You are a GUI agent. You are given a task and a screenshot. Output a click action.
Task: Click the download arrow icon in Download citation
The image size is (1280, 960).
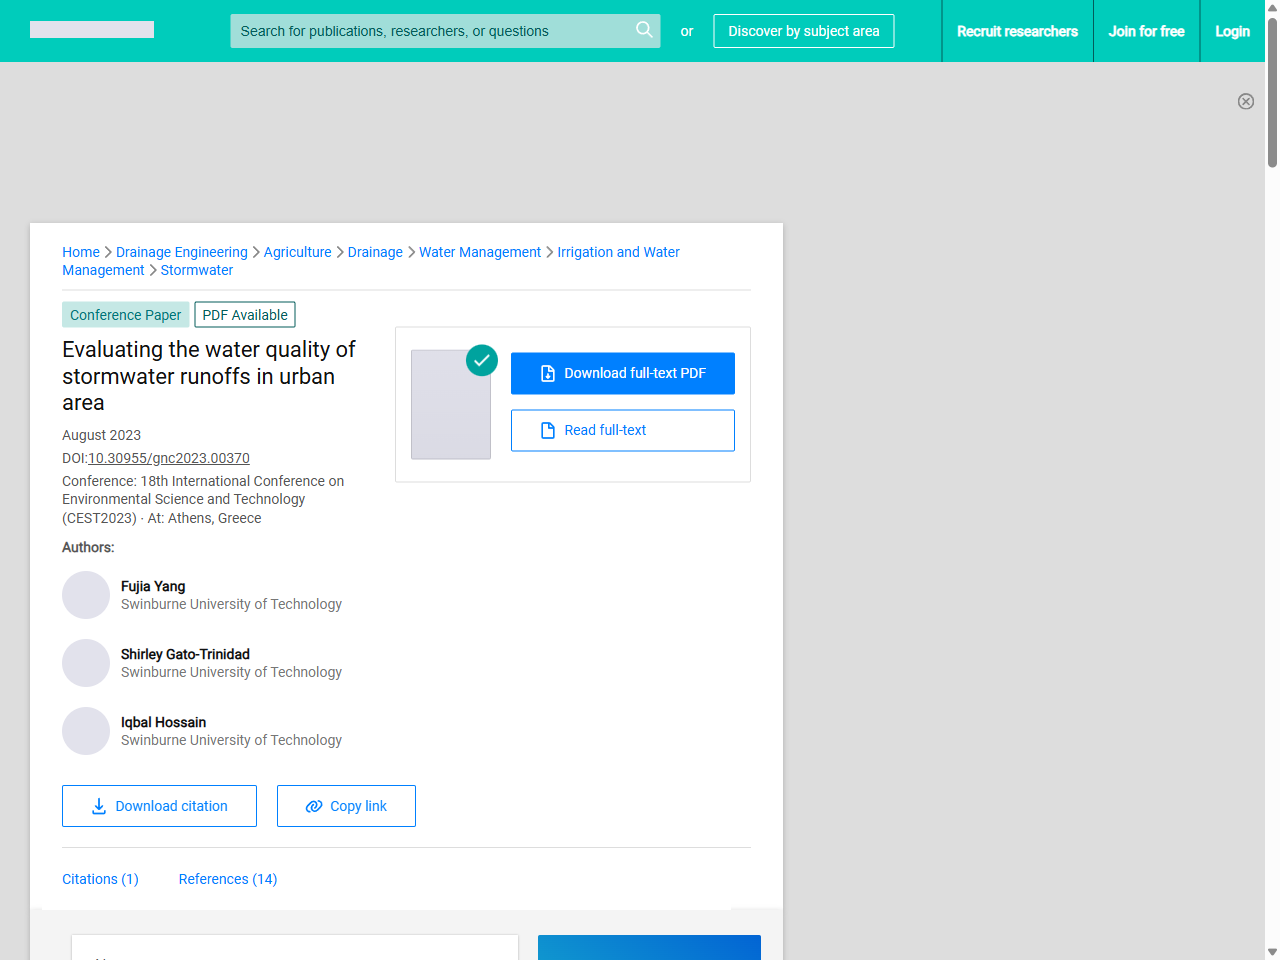pos(97,806)
